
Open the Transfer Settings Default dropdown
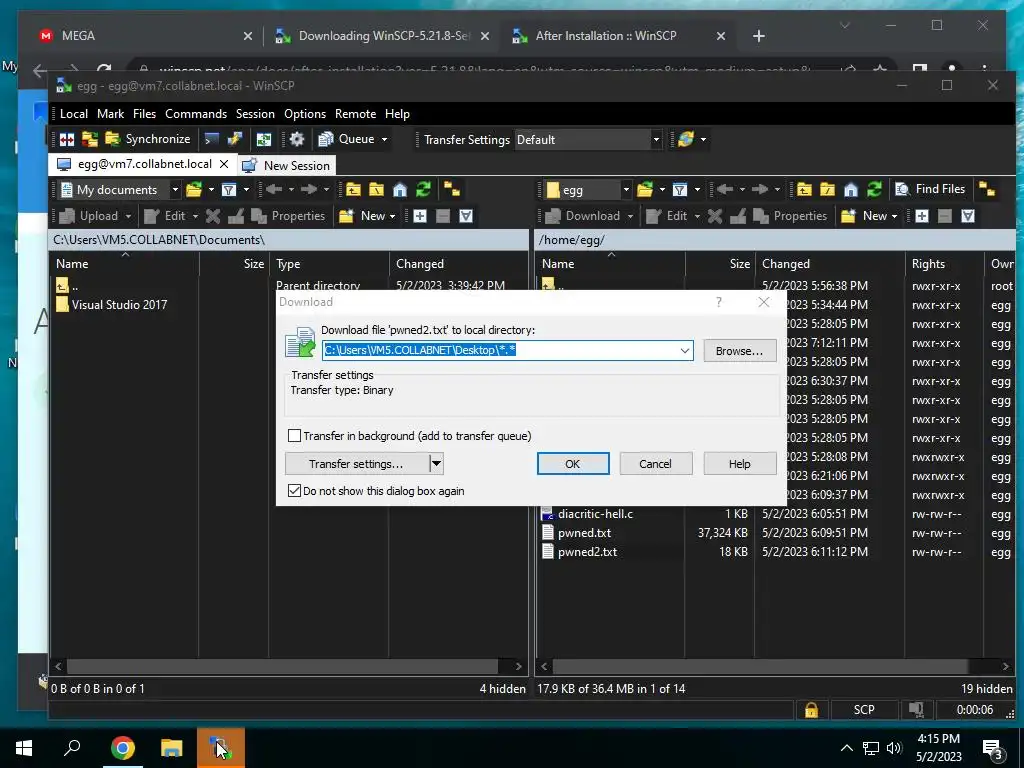tap(656, 140)
